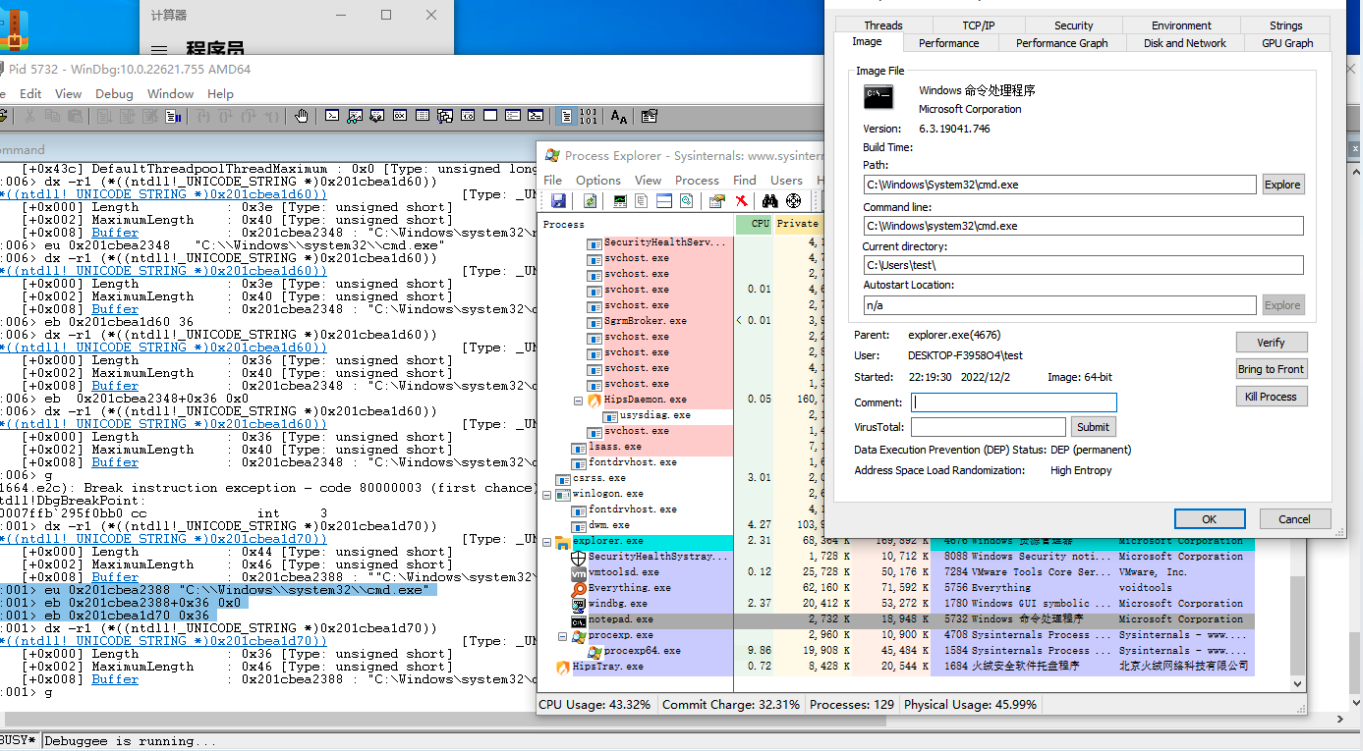1363x751 pixels.
Task: Click the Font (AA) icon in WinDbg toolbar
Action: (619, 116)
